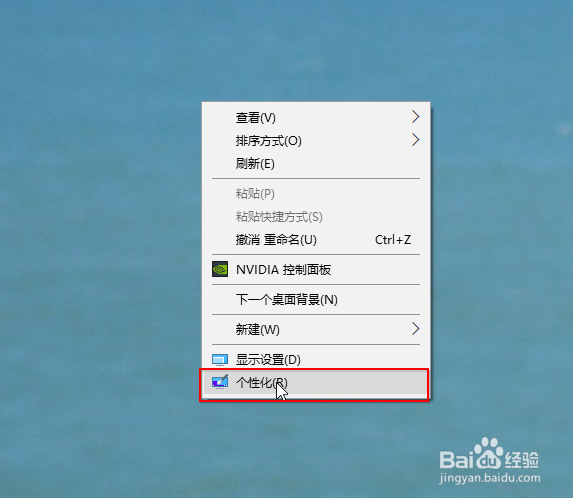Viewport: 573px width, 498px height.
Task: Click the monitor icon beside 显示设置
Action: pyautogui.click(x=220, y=360)
